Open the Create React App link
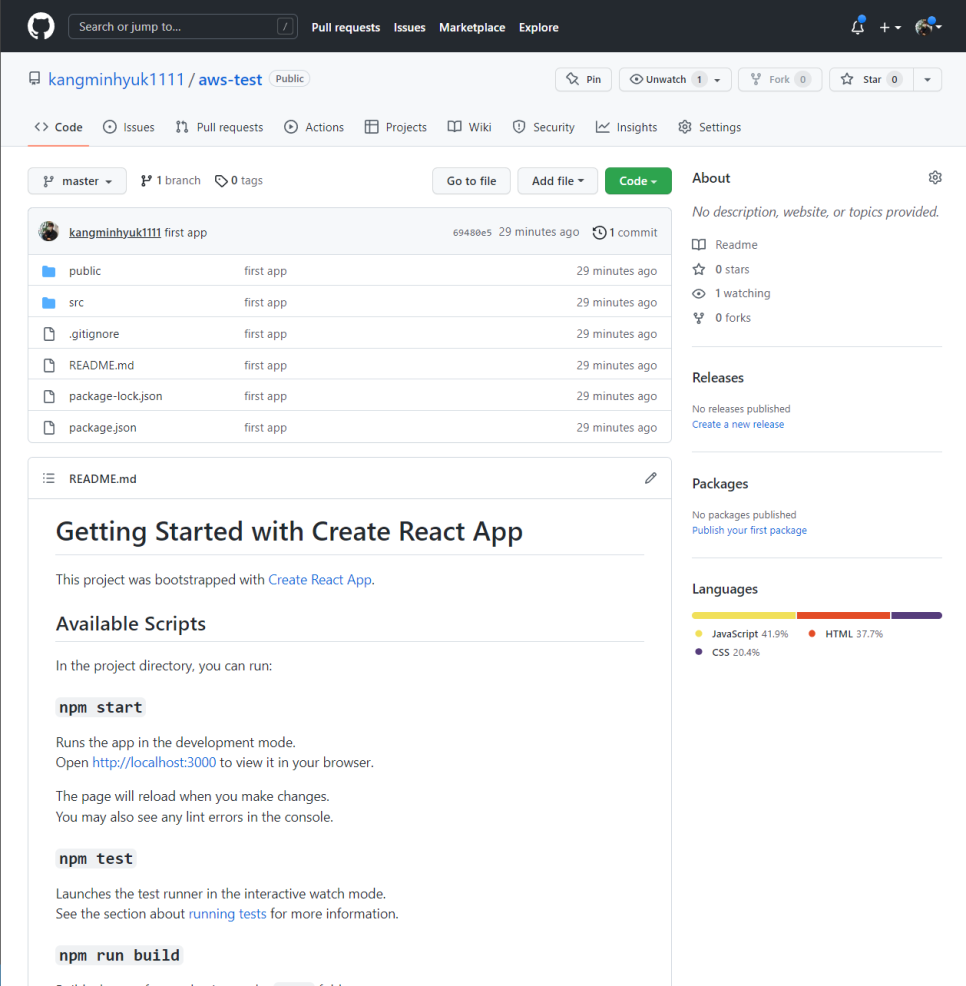Image resolution: width=966 pixels, height=986 pixels. tap(320, 580)
